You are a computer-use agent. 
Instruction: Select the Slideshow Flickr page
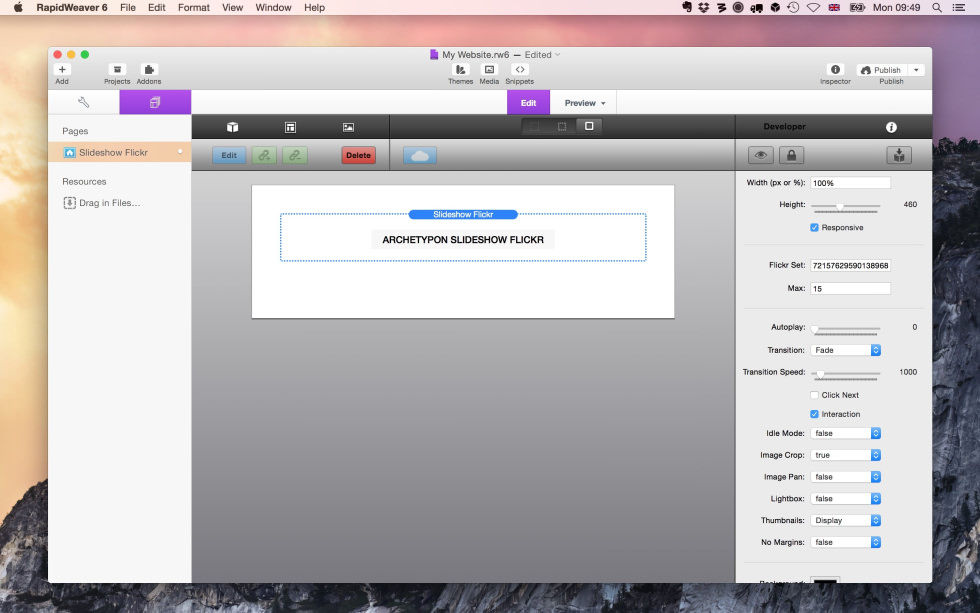click(119, 152)
